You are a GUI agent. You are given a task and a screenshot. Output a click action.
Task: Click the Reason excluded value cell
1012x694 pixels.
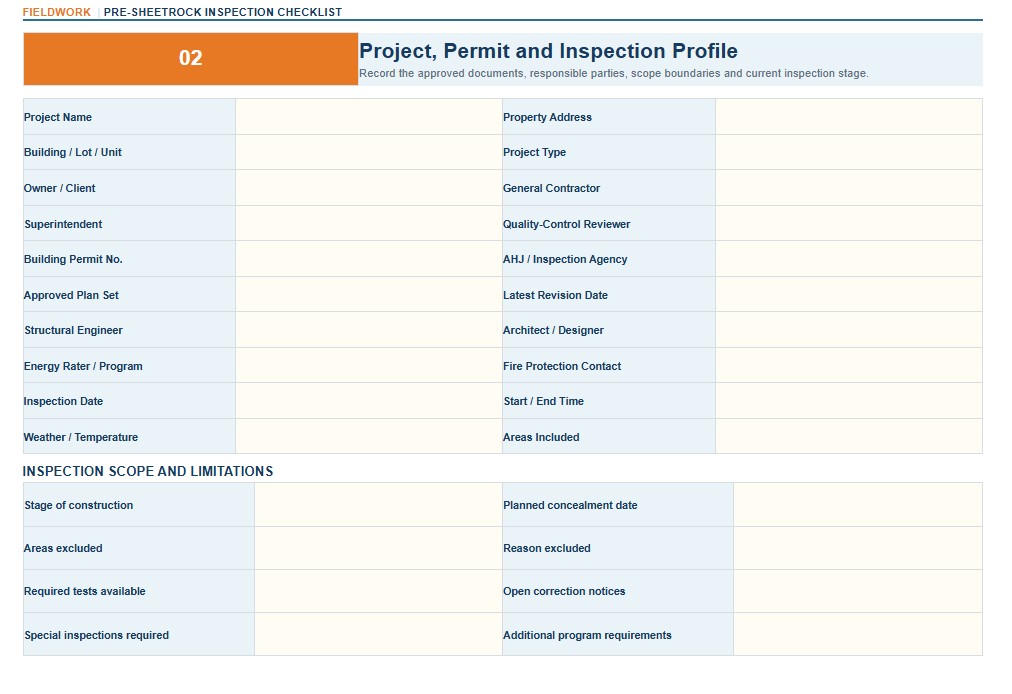858,548
